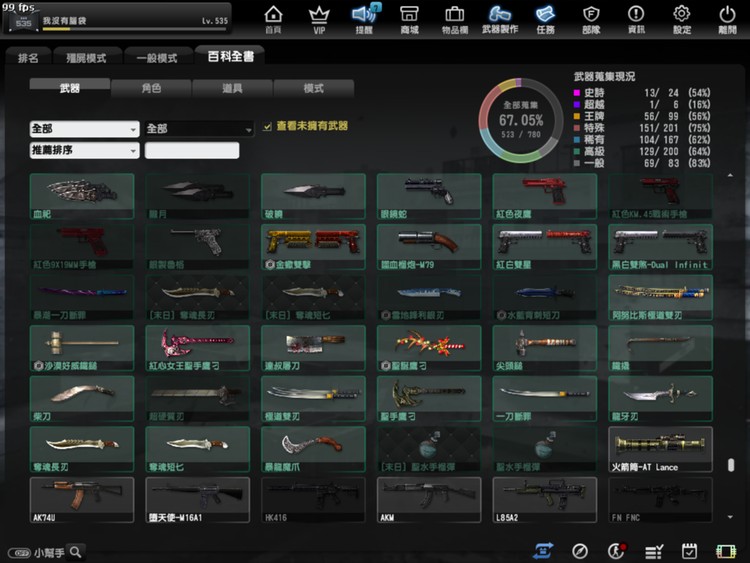Open the 任務 missions icon
The height and width of the screenshot is (563, 750).
(x=545, y=18)
